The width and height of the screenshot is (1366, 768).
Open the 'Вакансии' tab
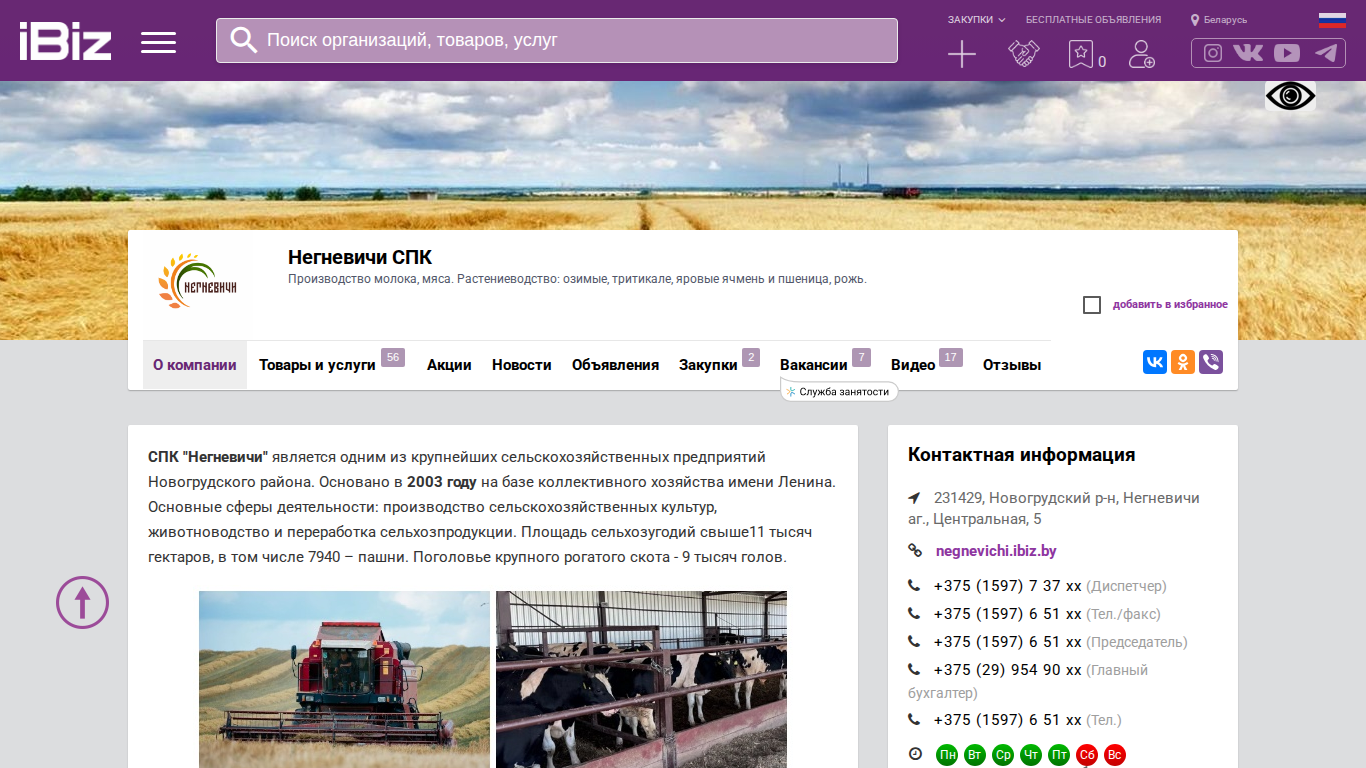coord(814,365)
